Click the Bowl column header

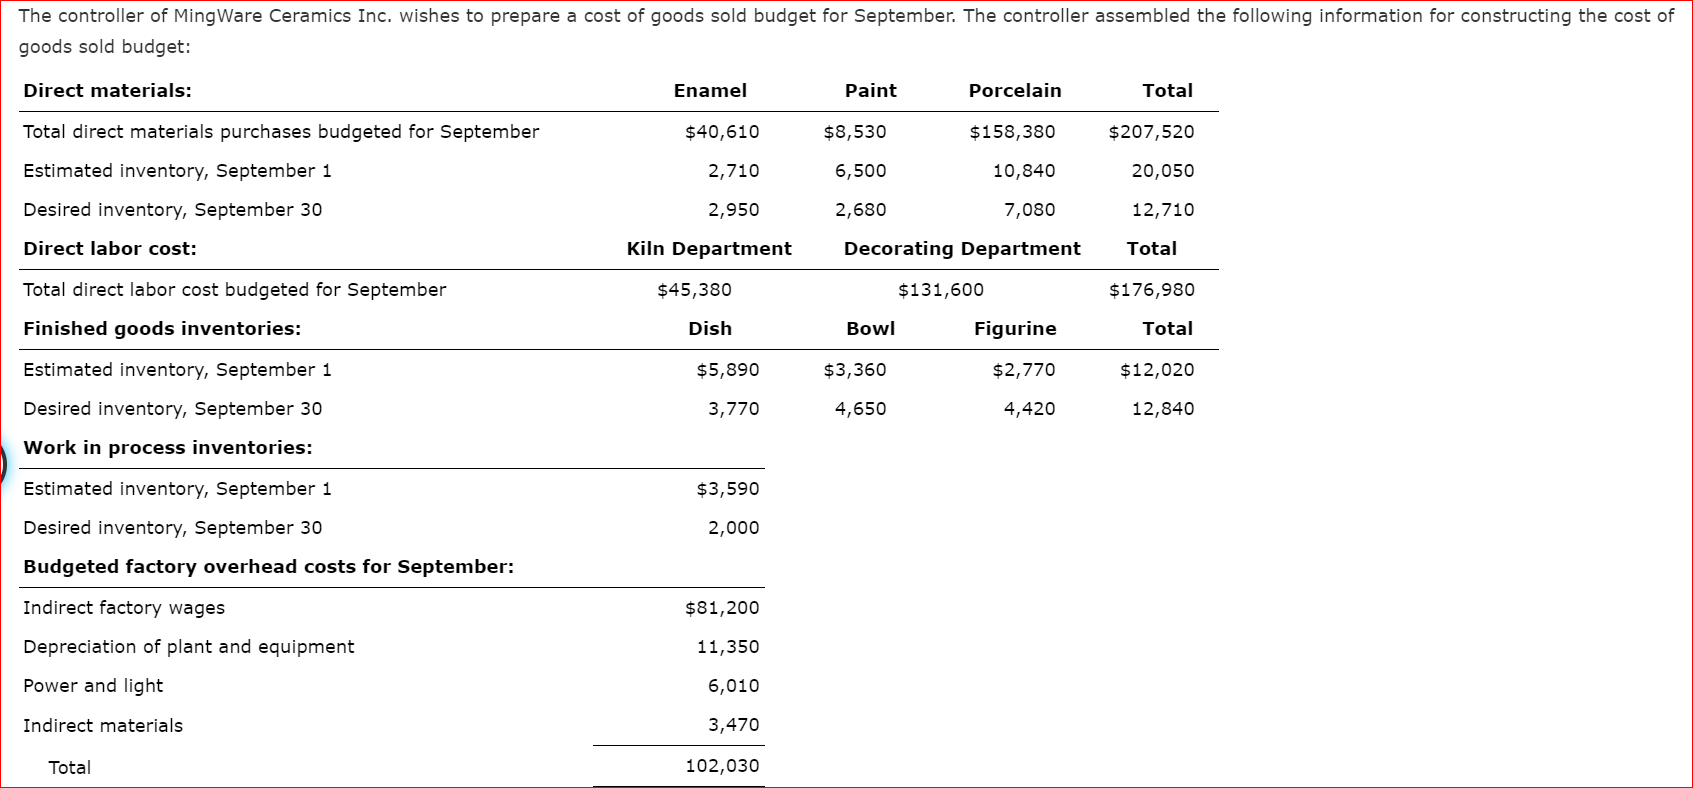pos(871,329)
